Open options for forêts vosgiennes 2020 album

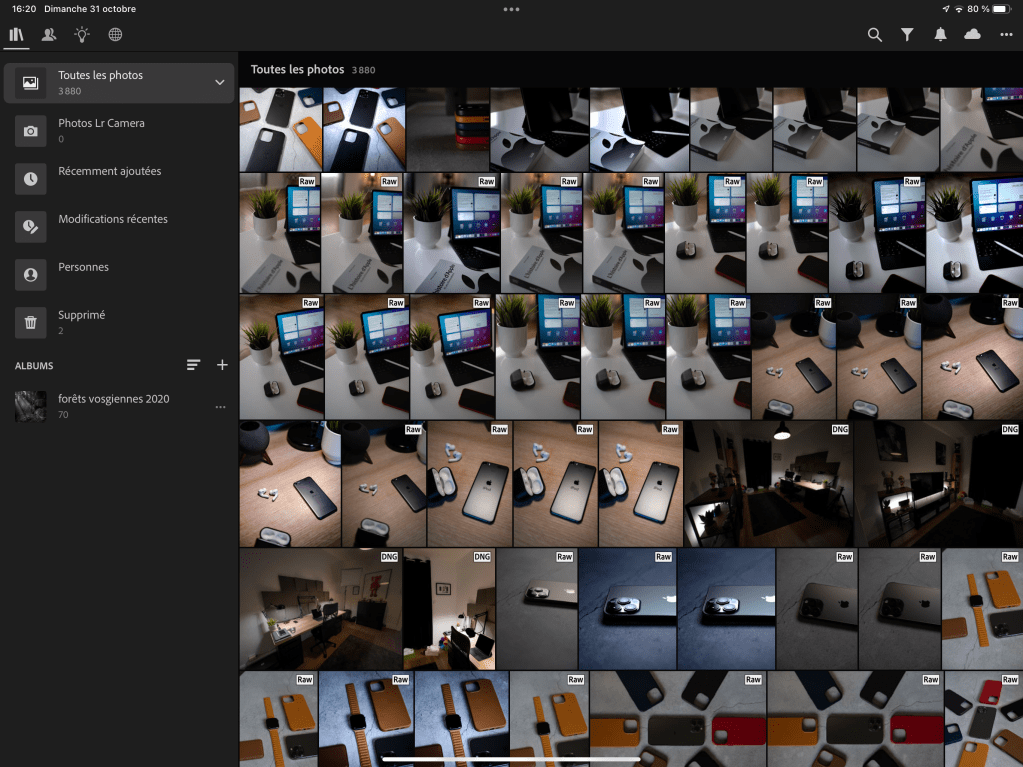220,407
